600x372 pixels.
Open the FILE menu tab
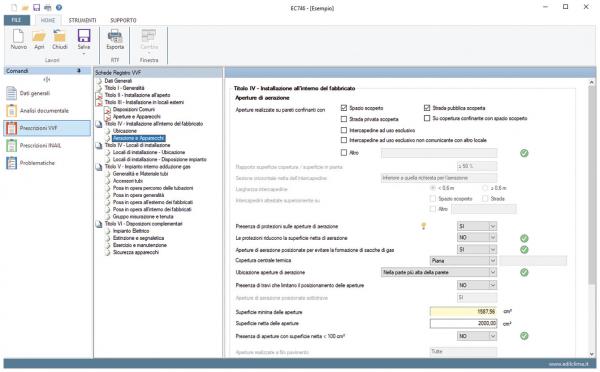point(16,20)
